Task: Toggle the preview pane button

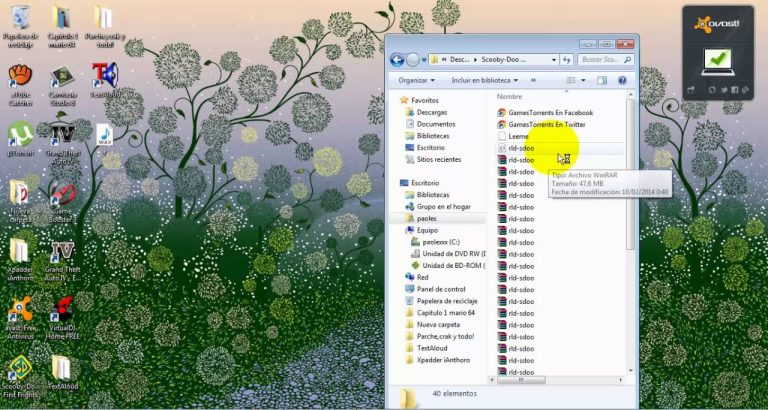Action: click(601, 80)
